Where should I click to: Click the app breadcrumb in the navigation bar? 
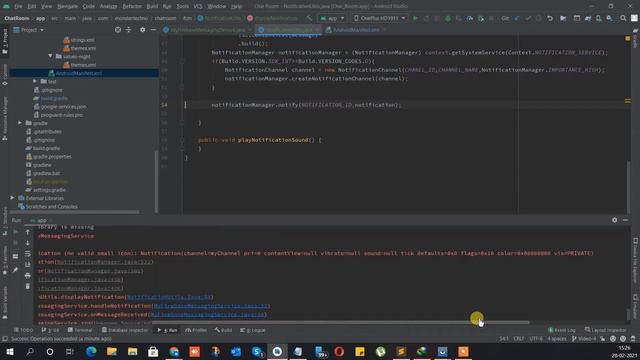(x=40, y=18)
